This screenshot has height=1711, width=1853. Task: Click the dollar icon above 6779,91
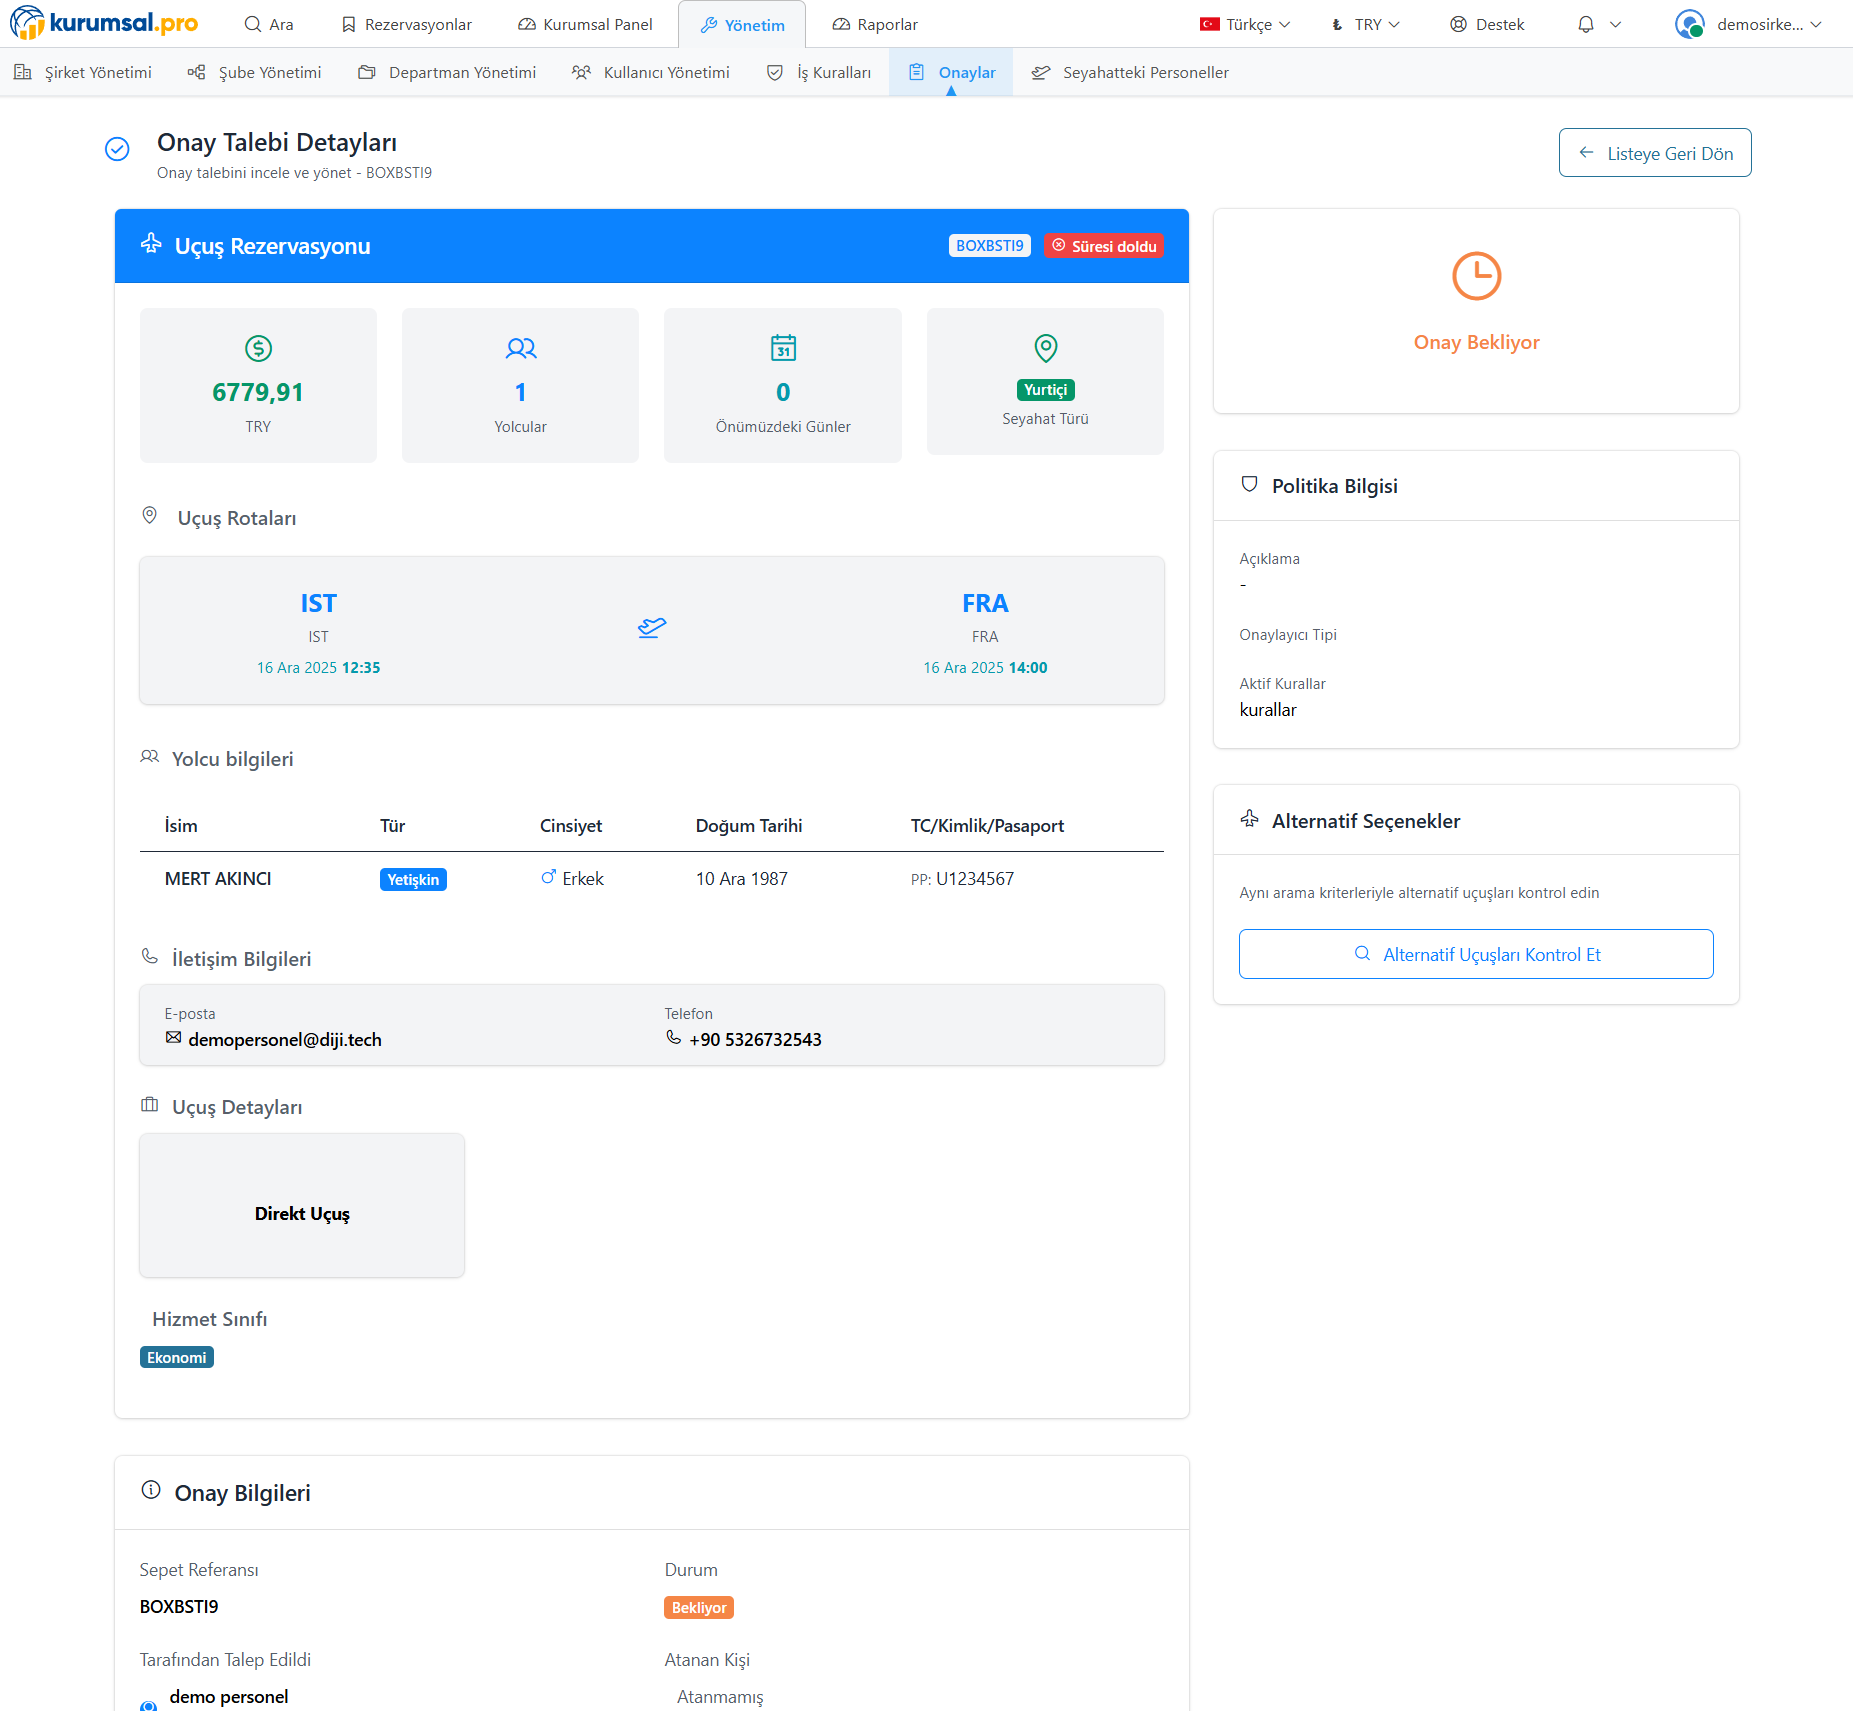258,348
